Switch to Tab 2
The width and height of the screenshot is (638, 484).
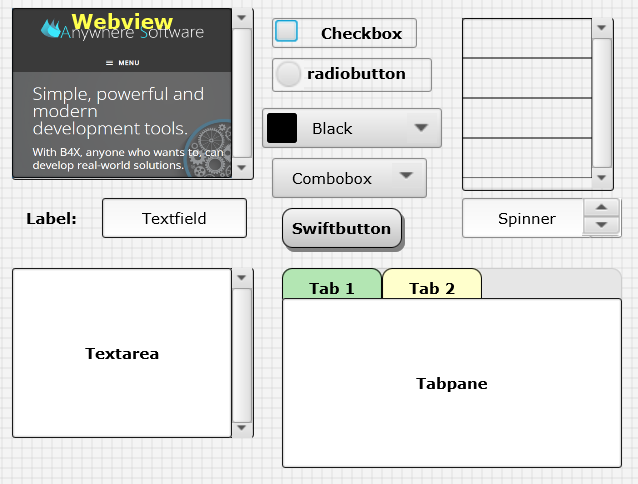click(x=432, y=284)
